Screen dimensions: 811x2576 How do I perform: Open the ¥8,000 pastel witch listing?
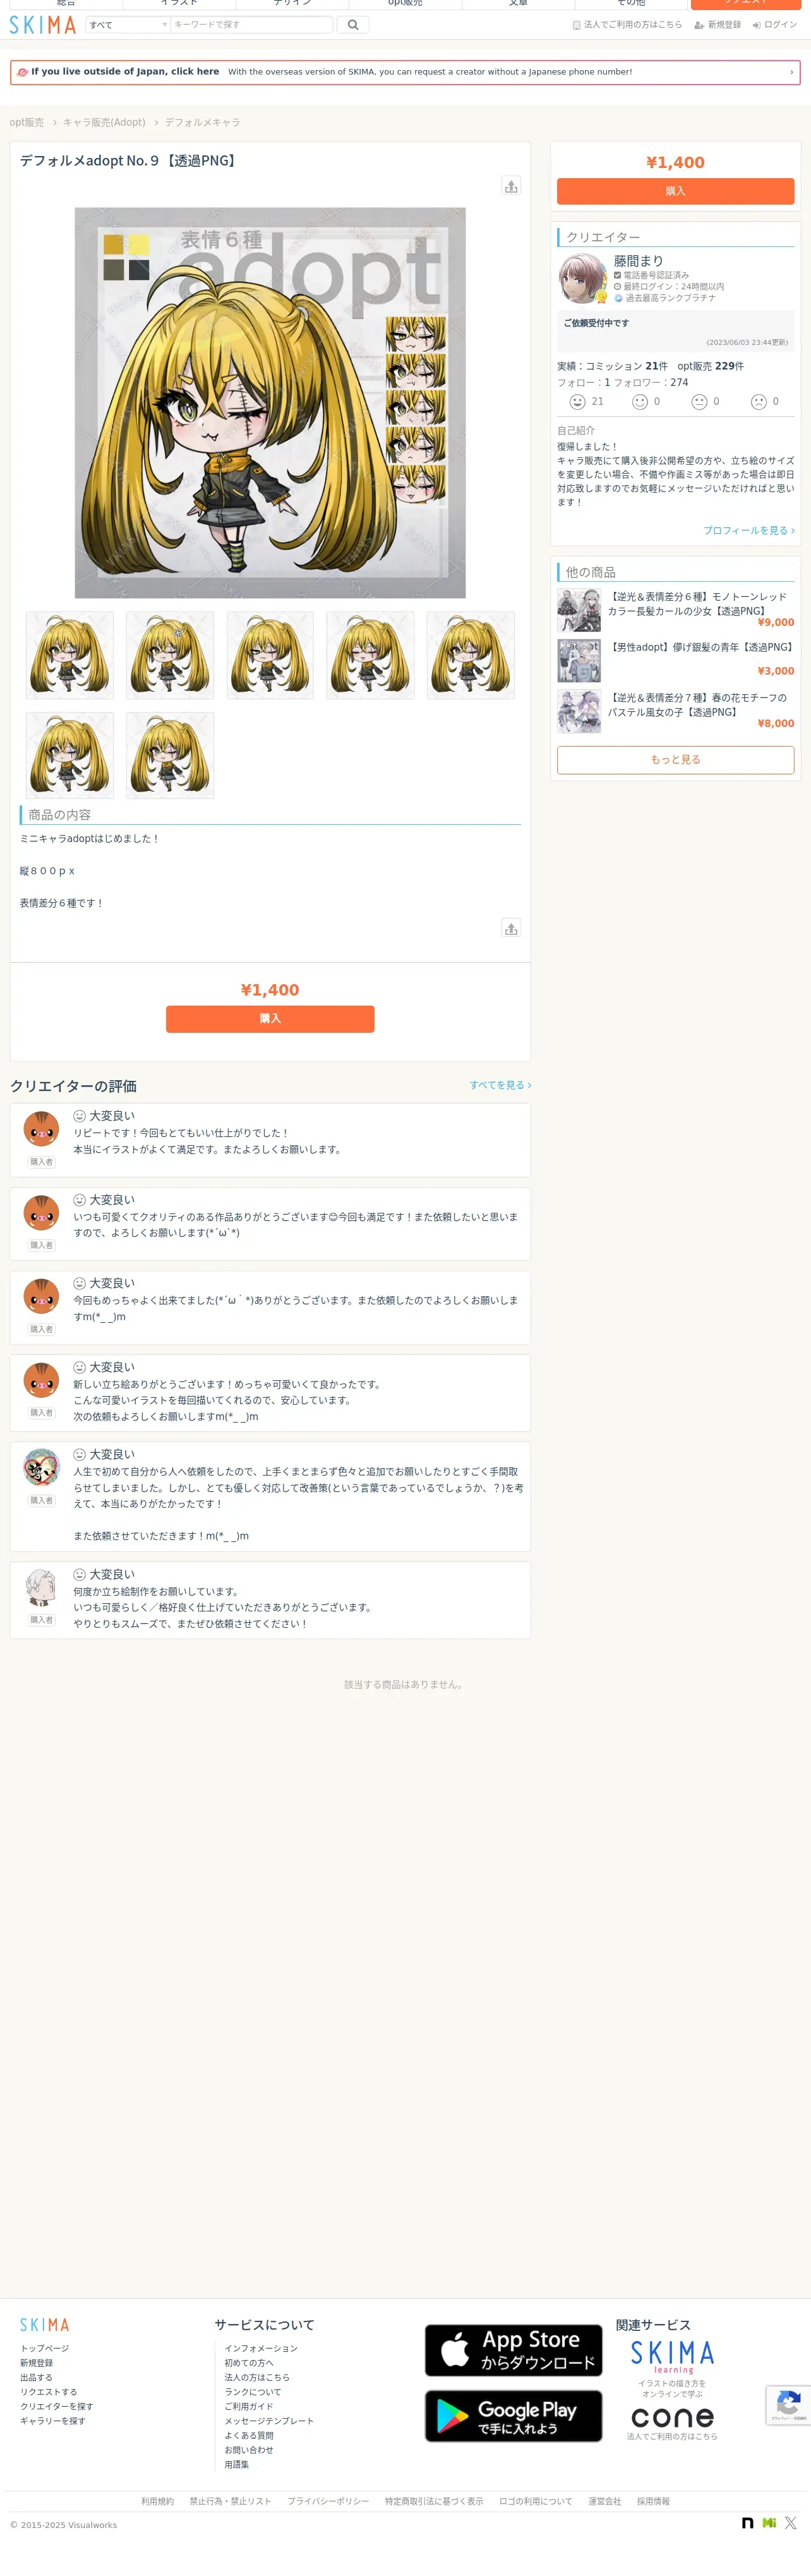click(676, 711)
